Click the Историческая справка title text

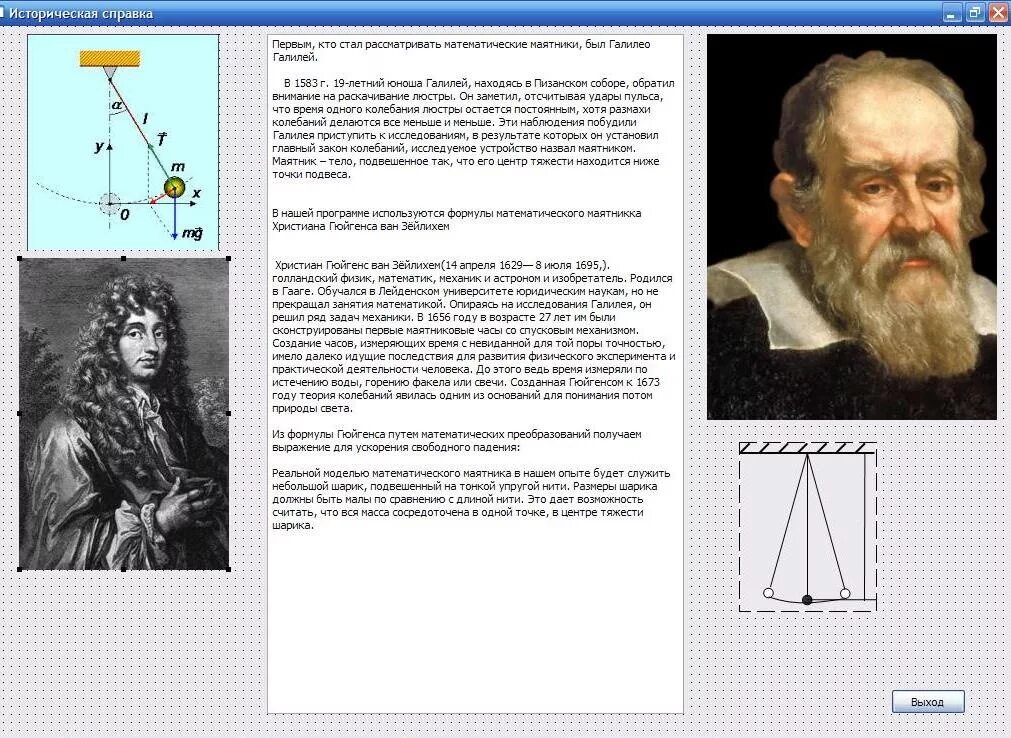(81, 14)
